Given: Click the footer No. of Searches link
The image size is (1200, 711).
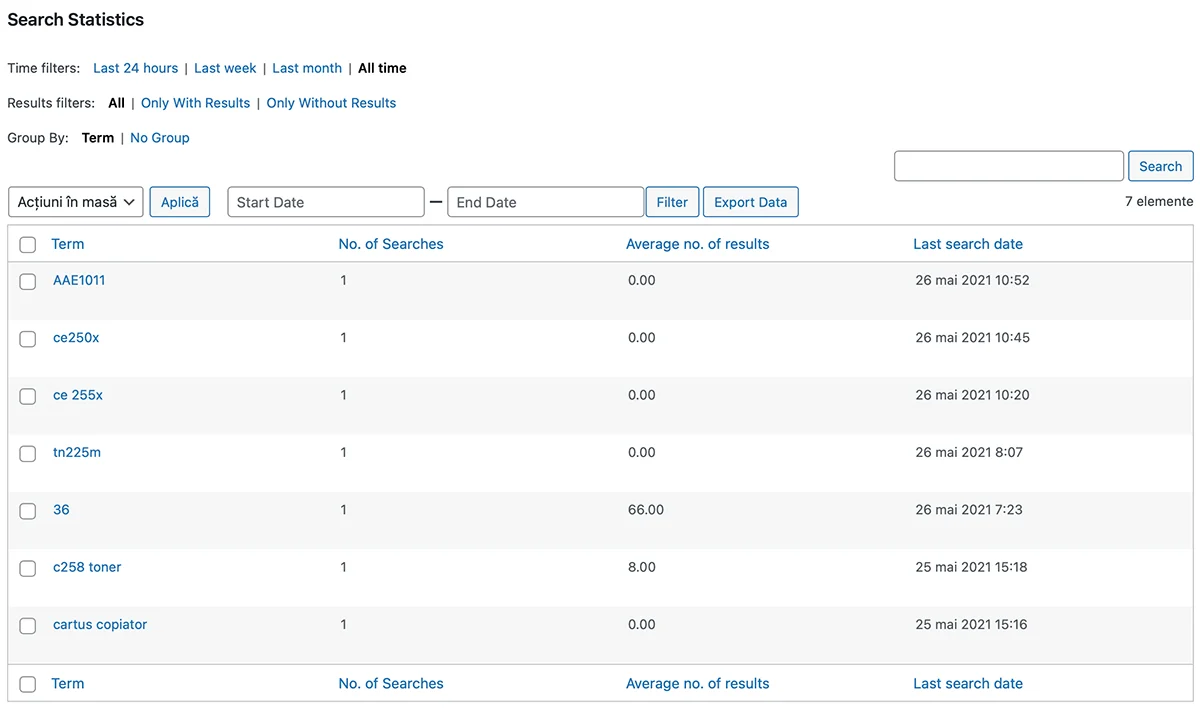Looking at the screenshot, I should click(391, 684).
